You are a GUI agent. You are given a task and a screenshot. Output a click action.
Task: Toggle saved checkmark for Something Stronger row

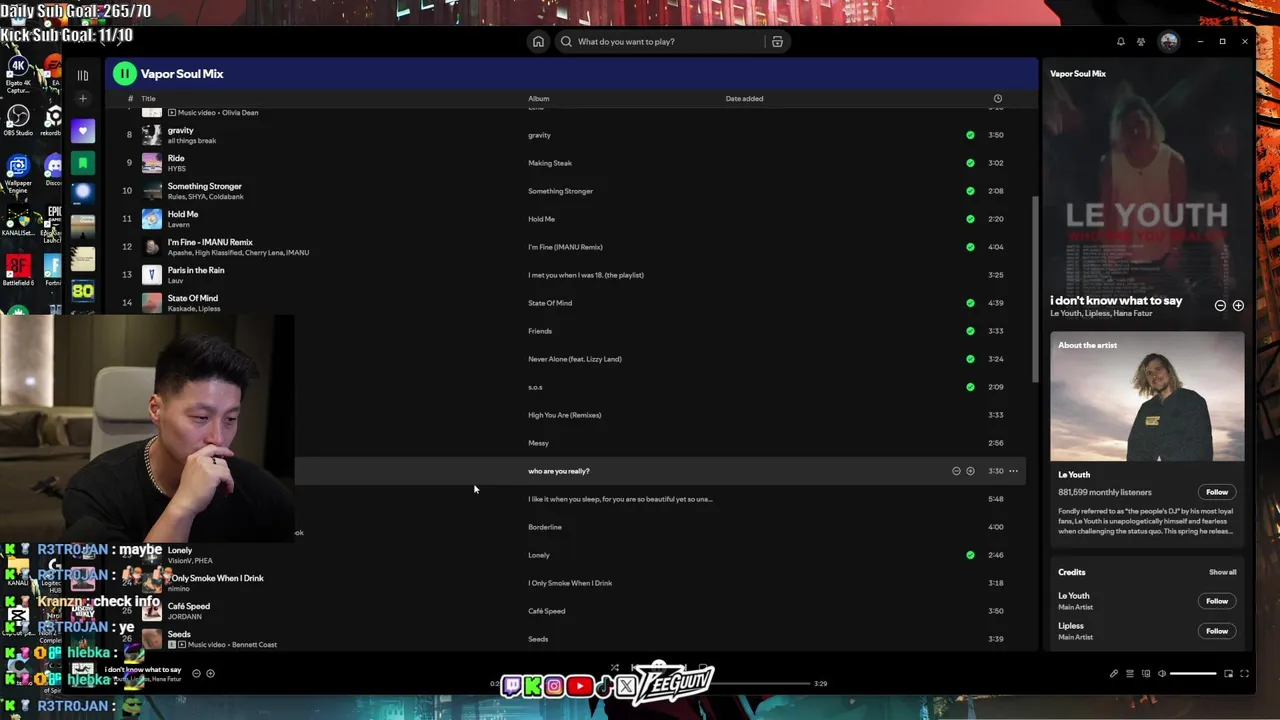point(970,191)
